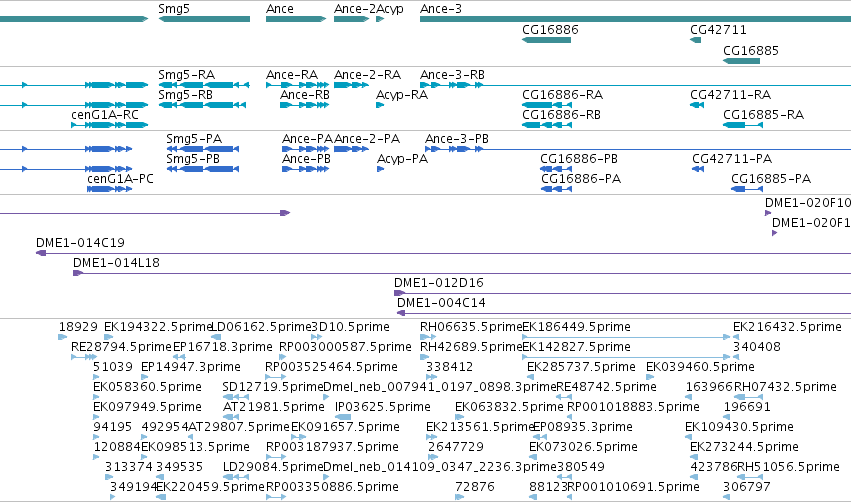The height and width of the screenshot is (502, 851).
Task: Click protein Ance-PA label
Action: pos(307,138)
